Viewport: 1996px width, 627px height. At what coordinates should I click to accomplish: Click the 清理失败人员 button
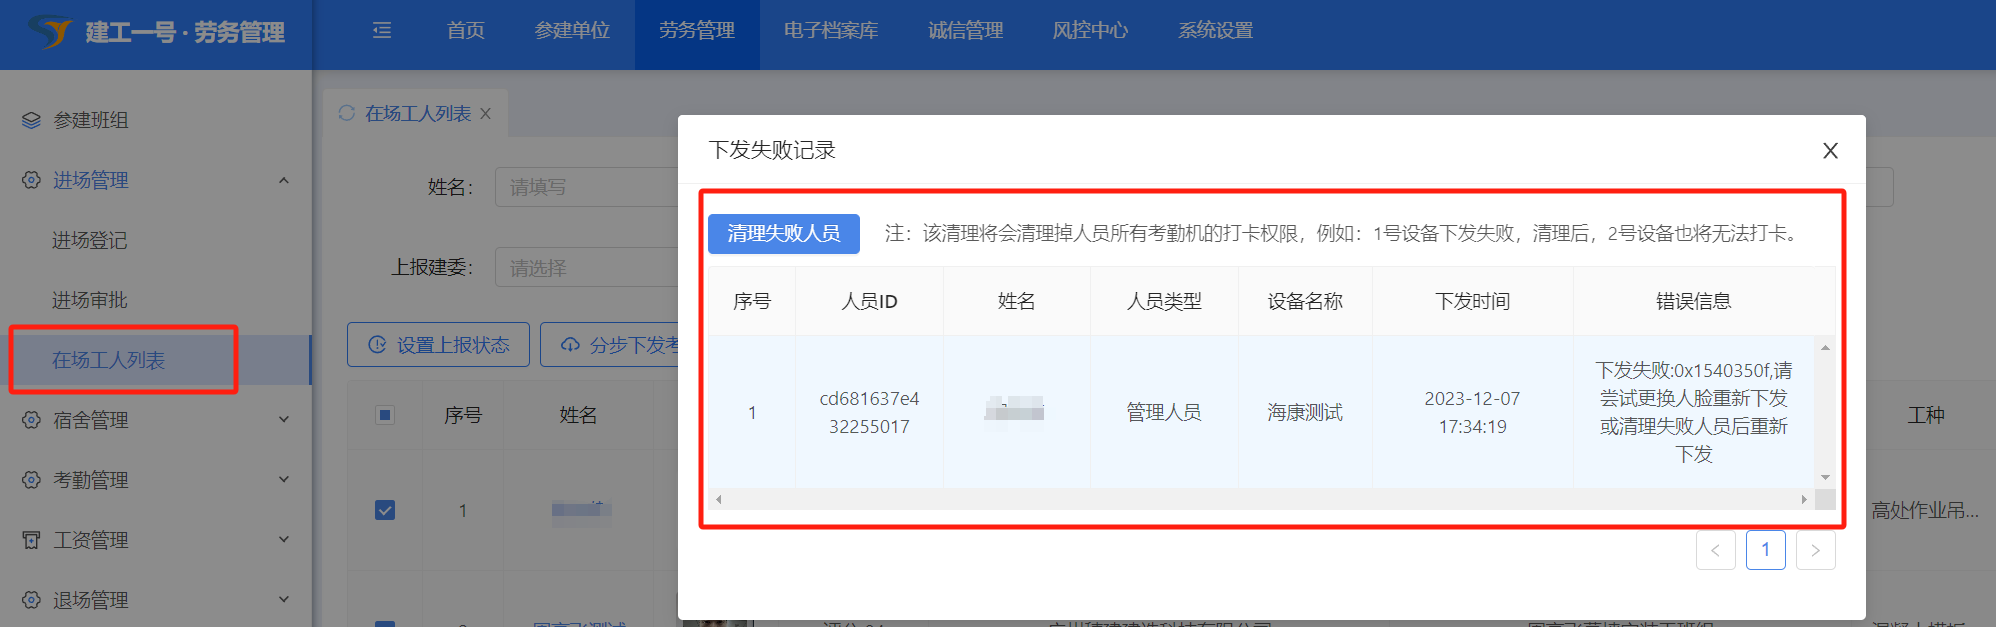tap(783, 233)
